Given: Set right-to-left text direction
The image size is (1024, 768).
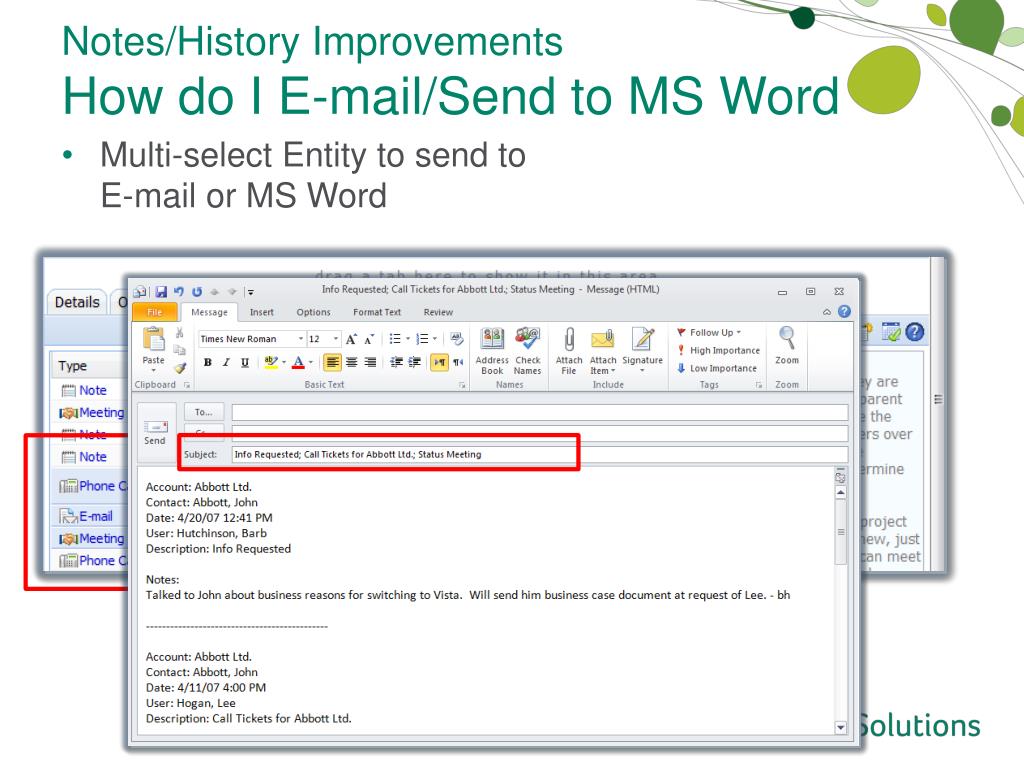Looking at the screenshot, I should (458, 362).
